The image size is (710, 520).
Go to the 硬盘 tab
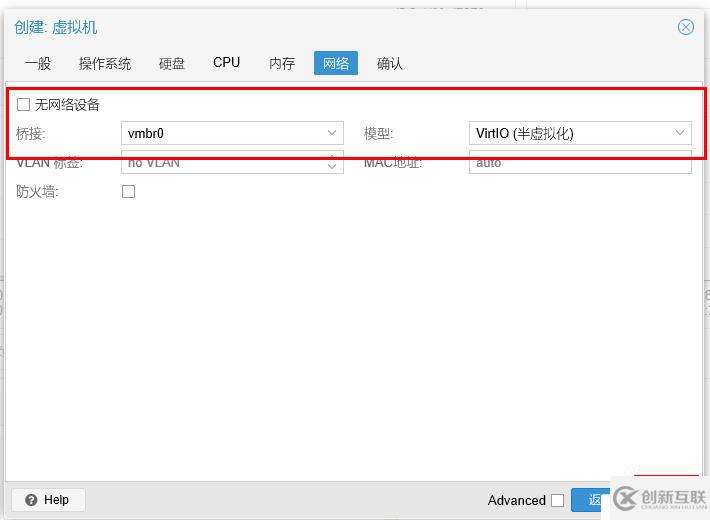point(171,63)
